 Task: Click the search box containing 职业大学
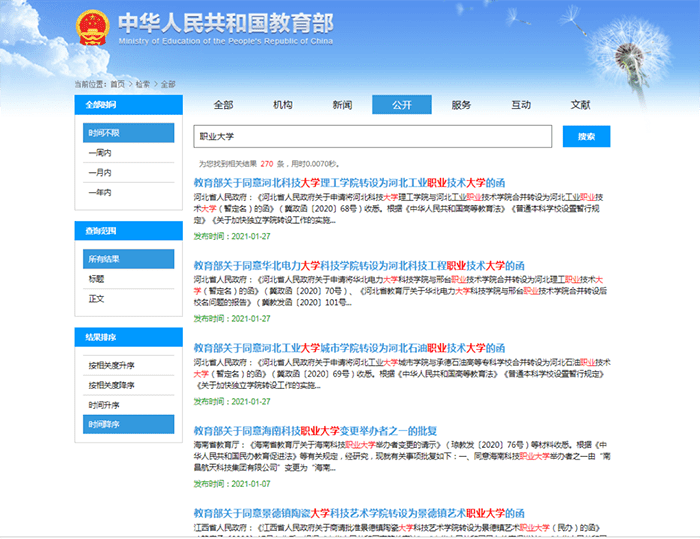(x=372, y=137)
